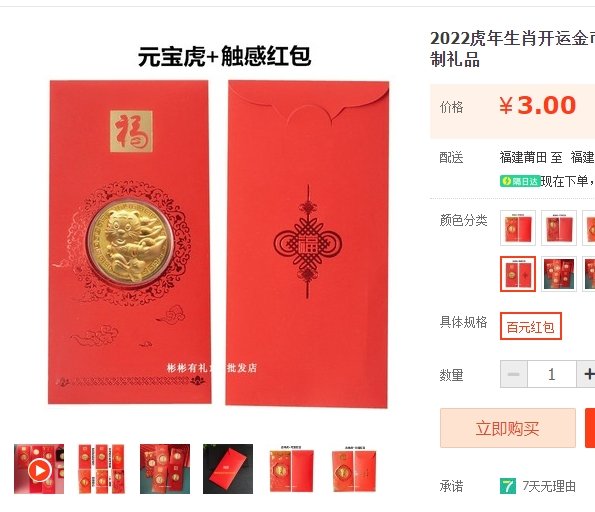Play the product video thumbnail
This screenshot has width=595, height=512.
tap(39, 469)
